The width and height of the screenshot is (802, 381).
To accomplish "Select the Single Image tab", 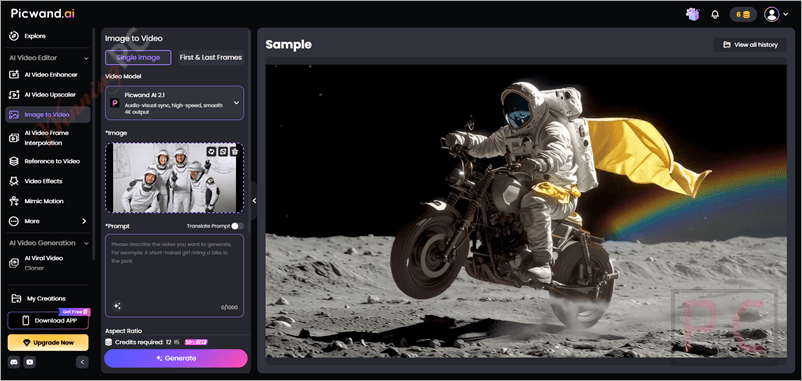I will 138,57.
